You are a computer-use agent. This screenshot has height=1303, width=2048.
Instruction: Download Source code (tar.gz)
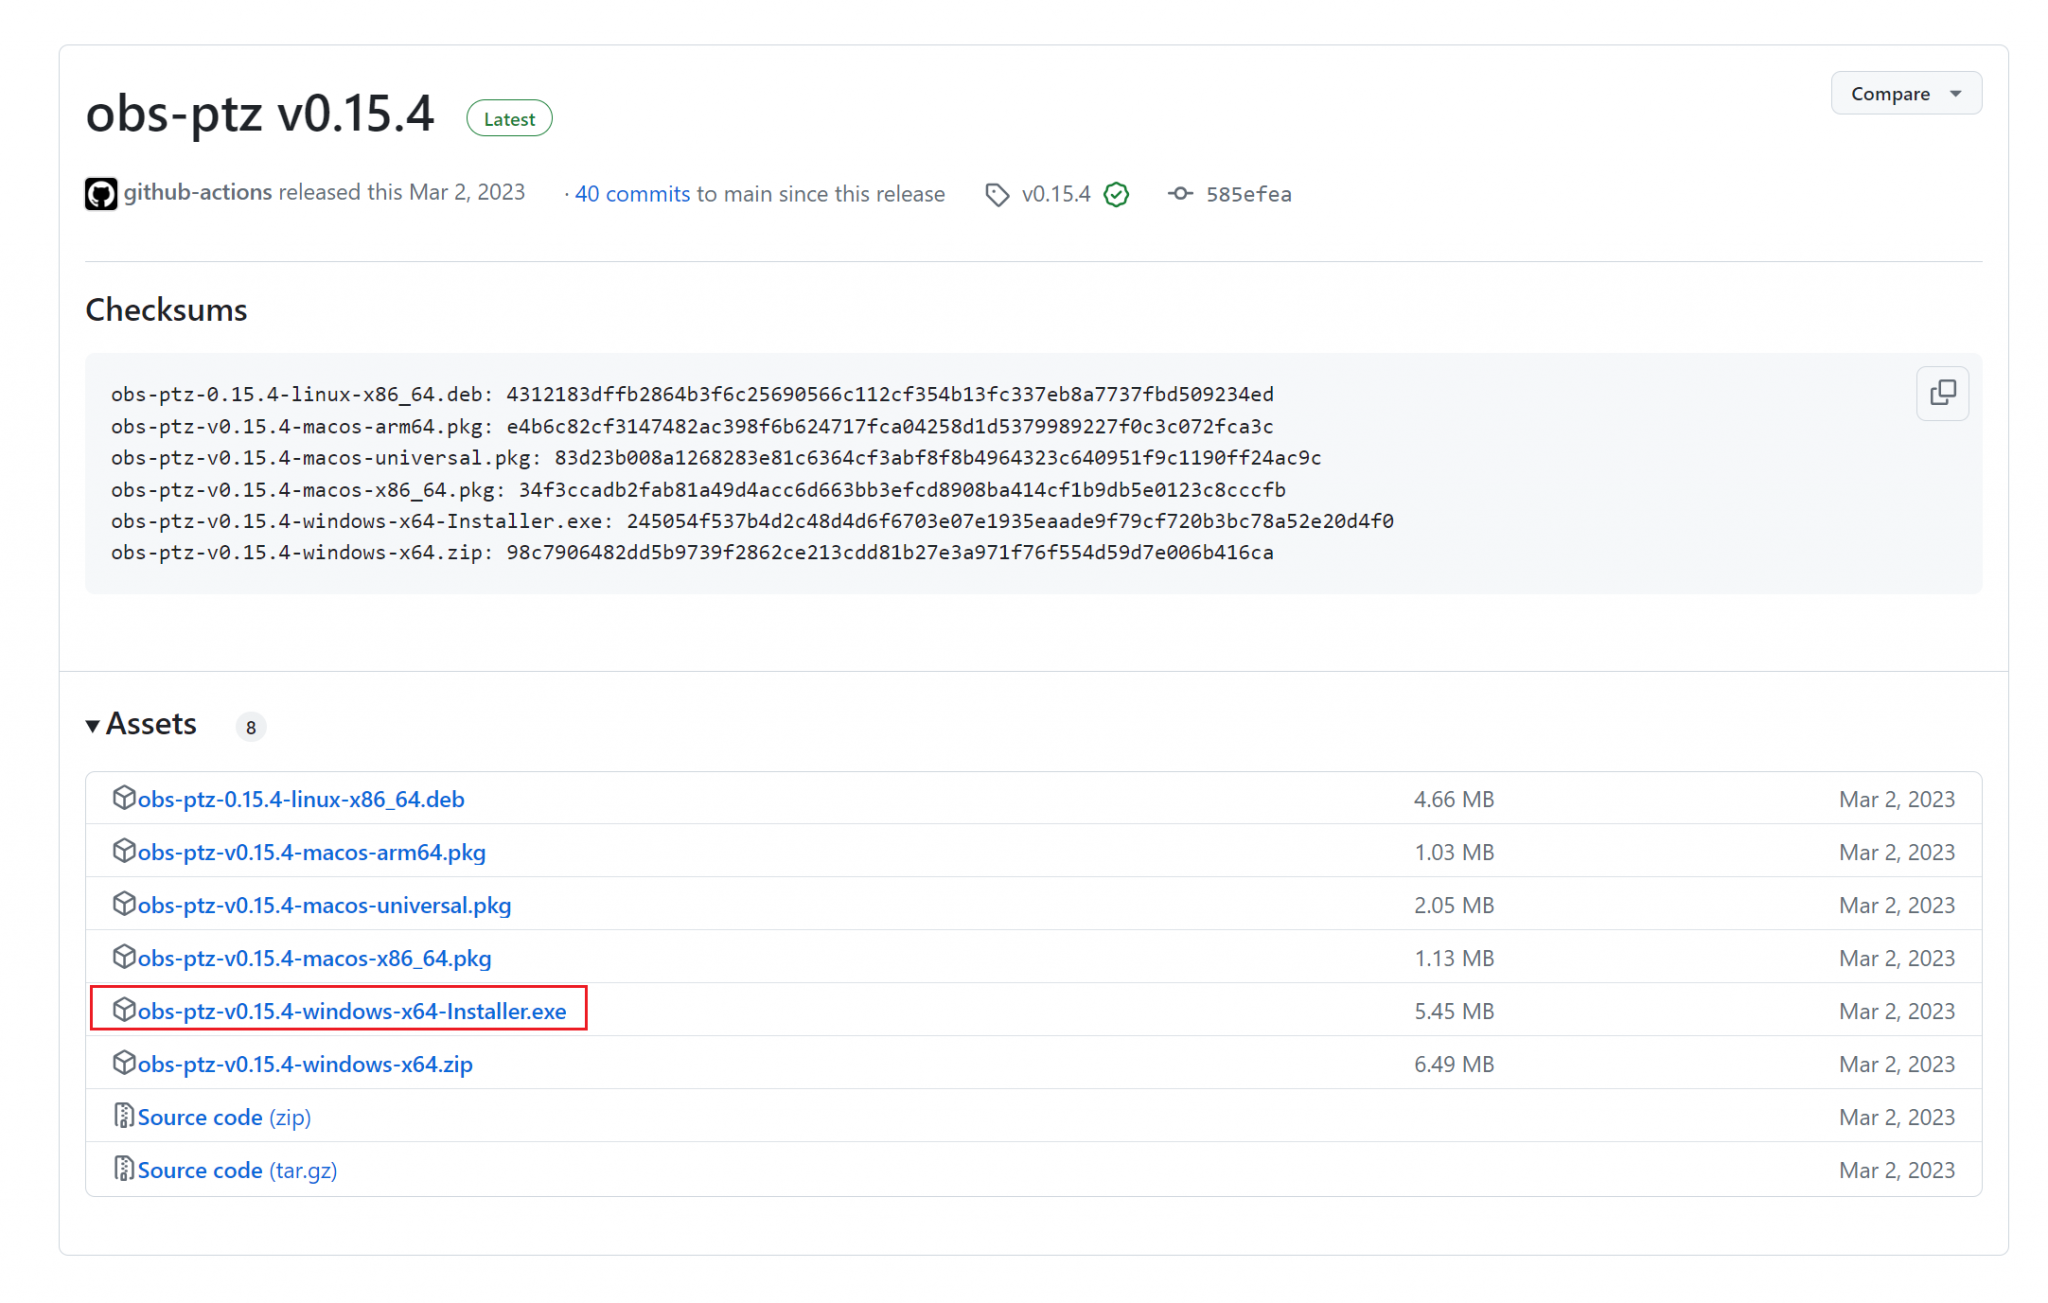(x=237, y=1169)
